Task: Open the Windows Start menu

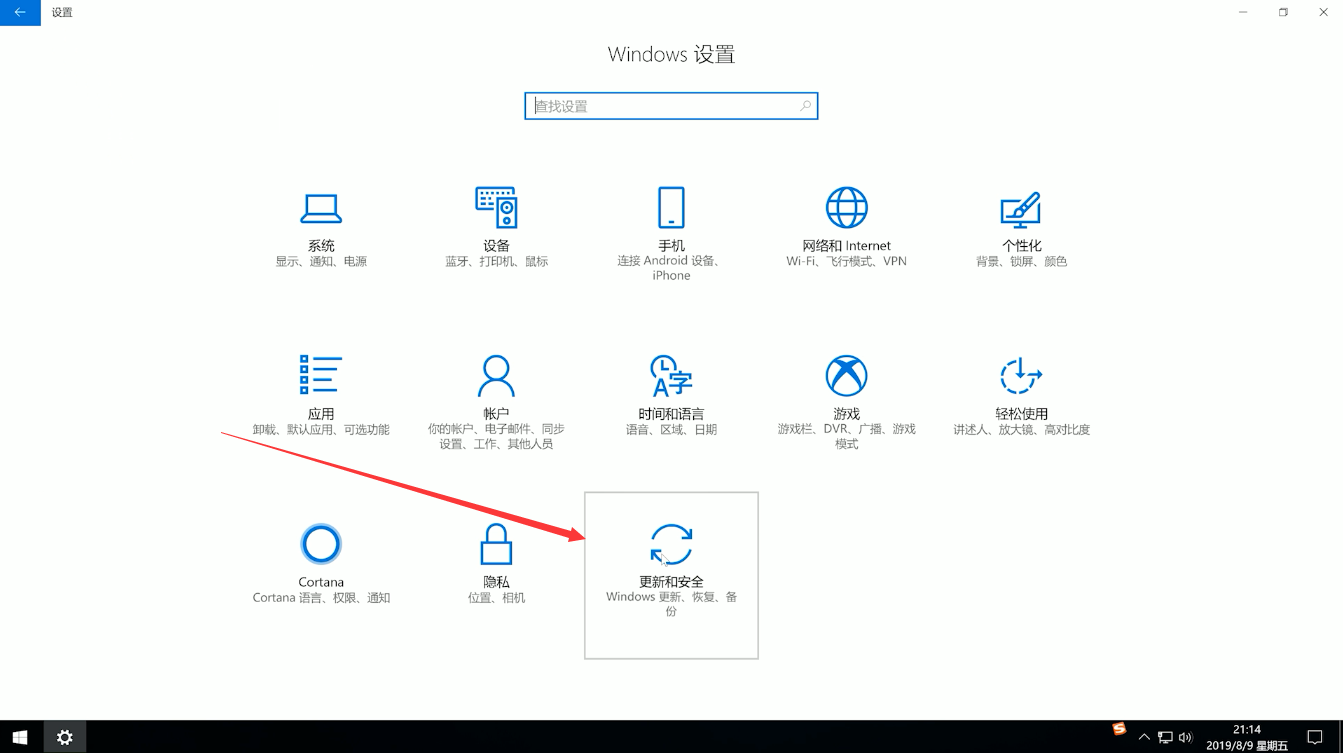Action: 20,737
